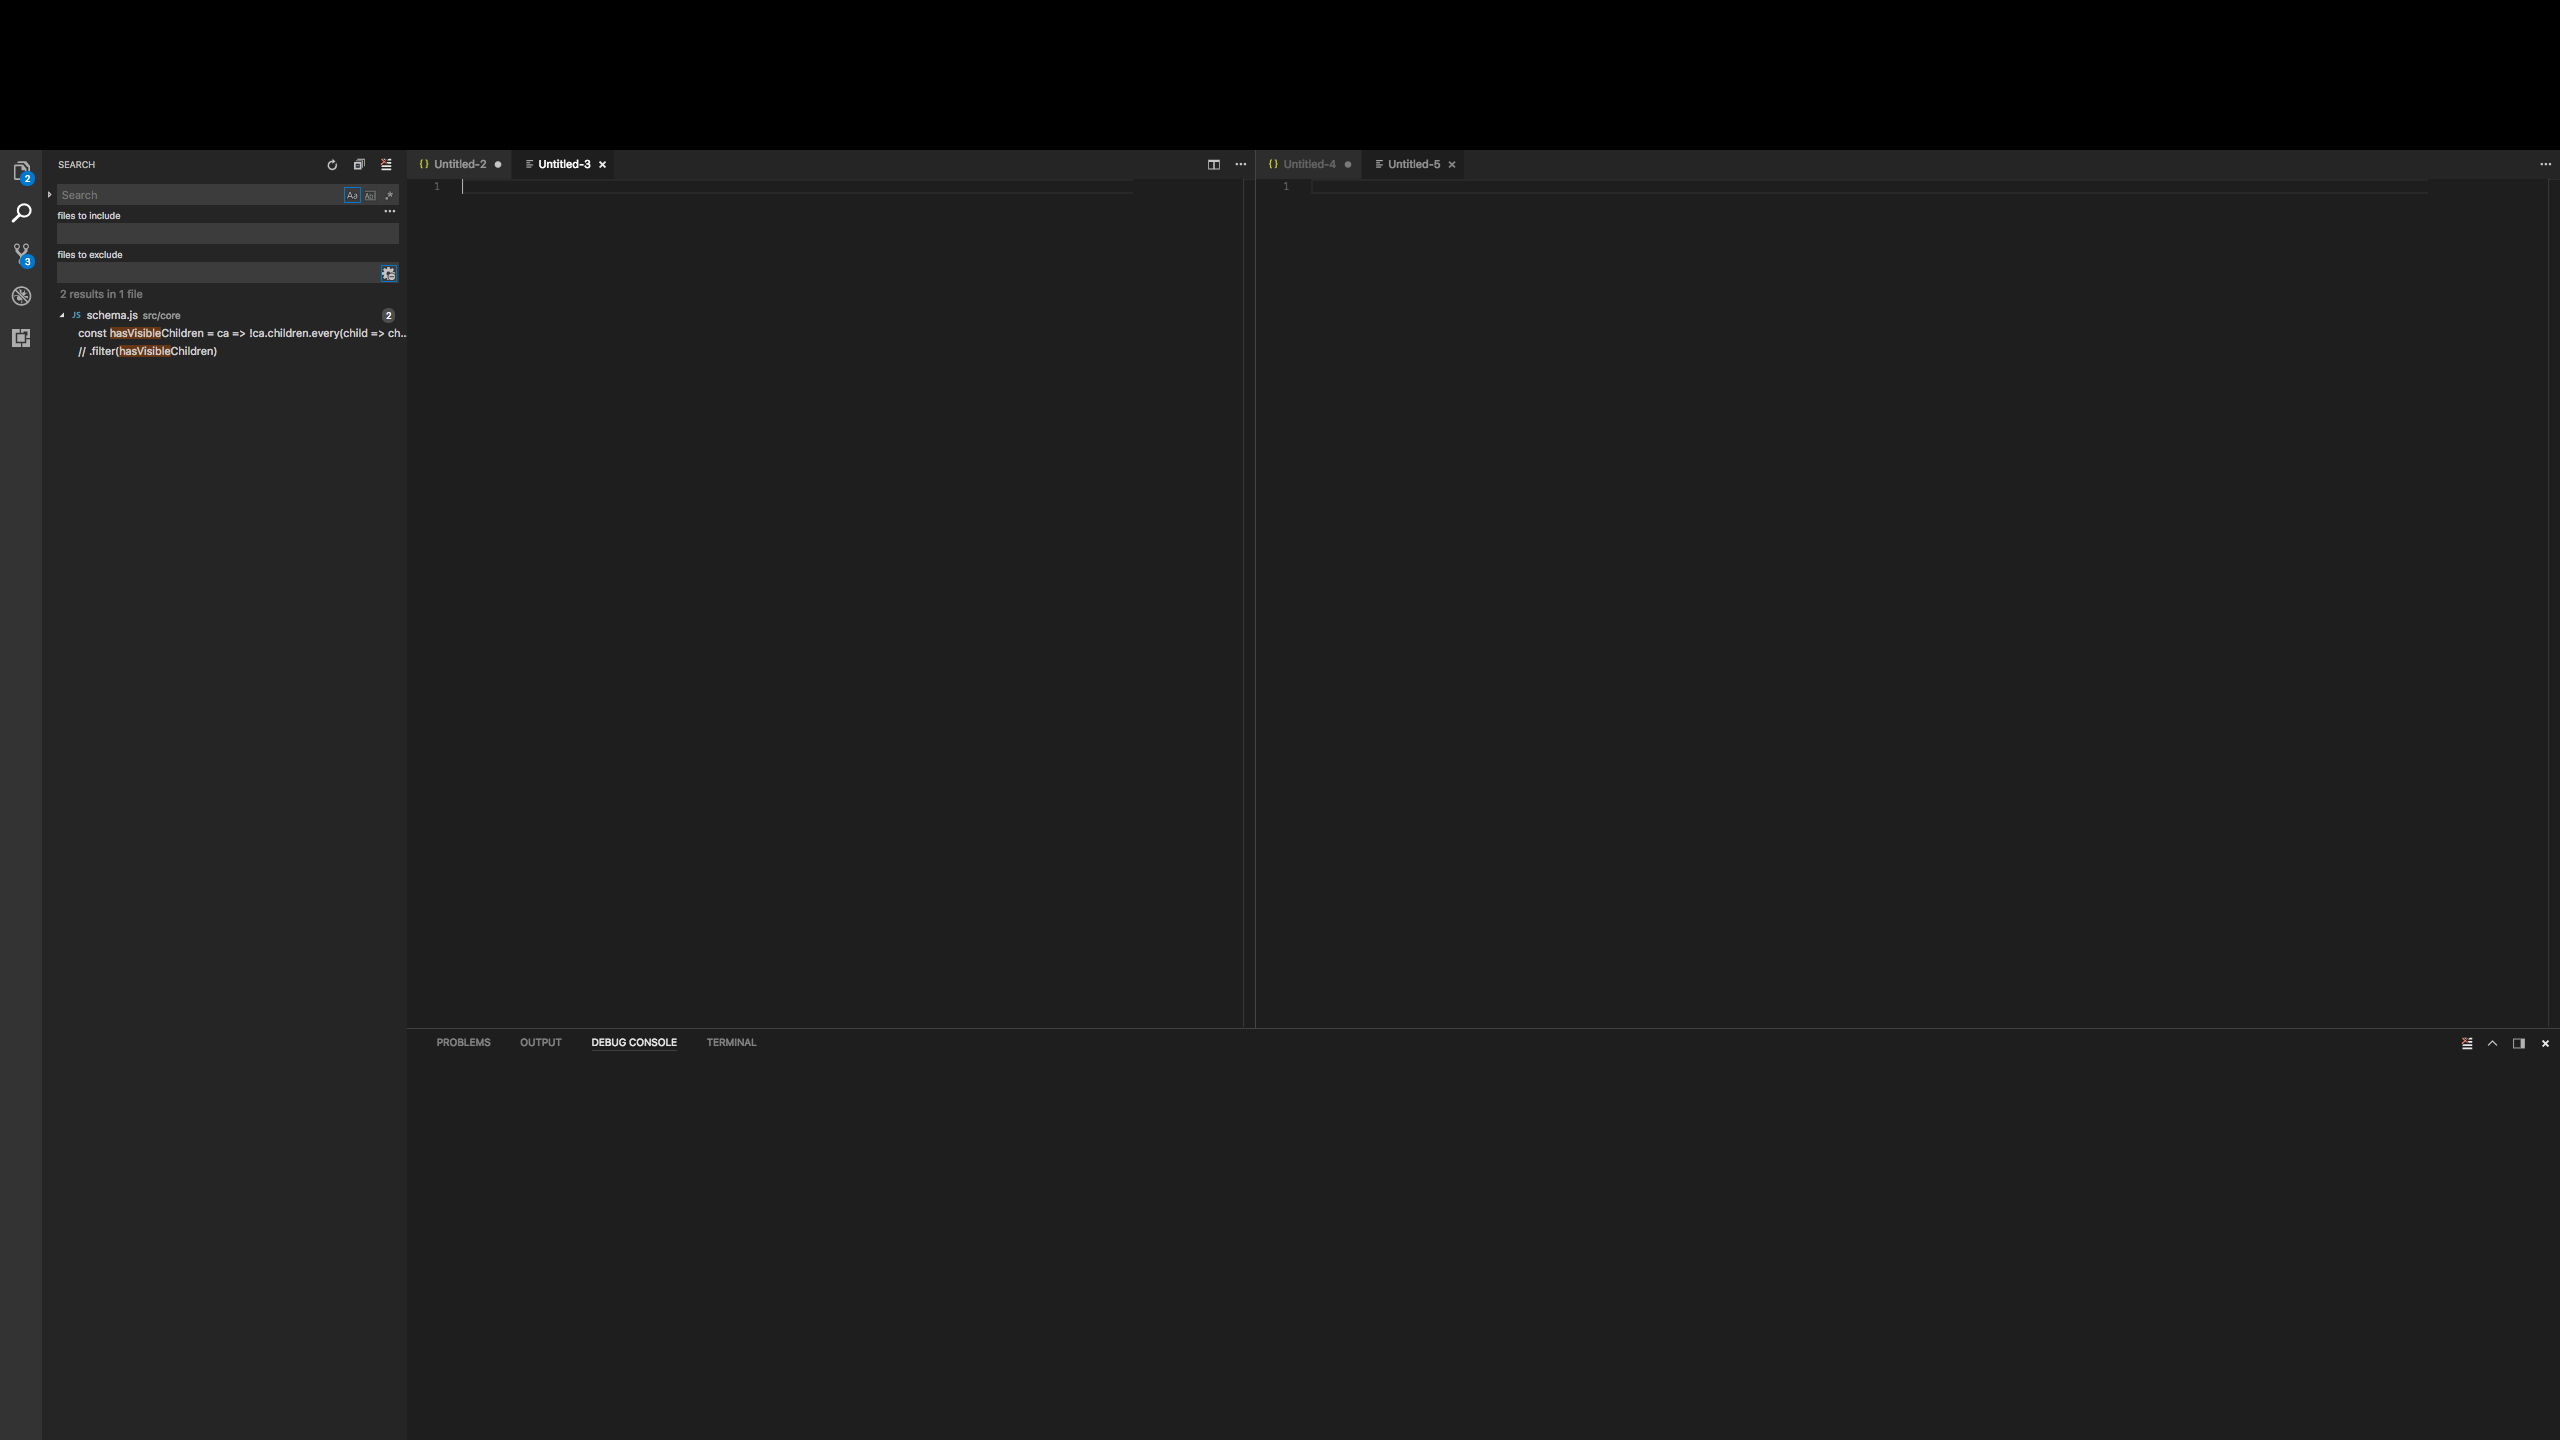Image resolution: width=2560 pixels, height=1441 pixels.
Task: Open the Source Control view
Action: (21, 253)
